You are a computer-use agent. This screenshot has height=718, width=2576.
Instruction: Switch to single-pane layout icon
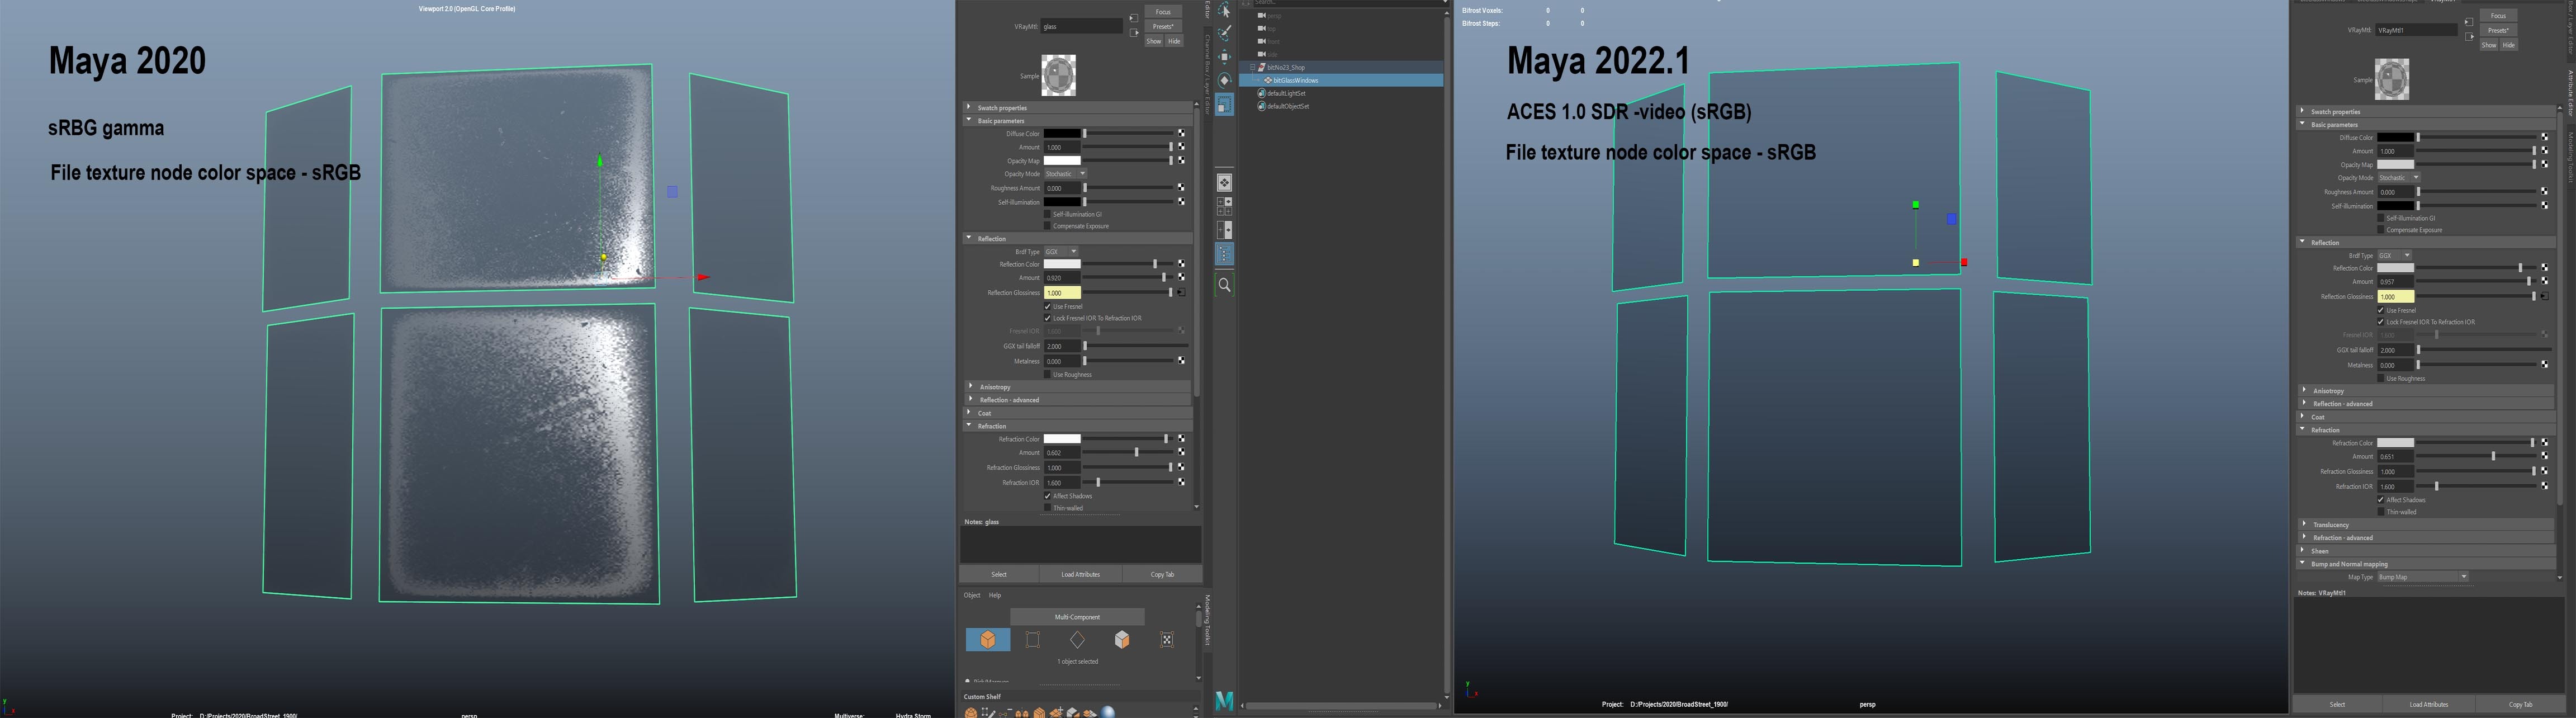pyautogui.click(x=1224, y=183)
